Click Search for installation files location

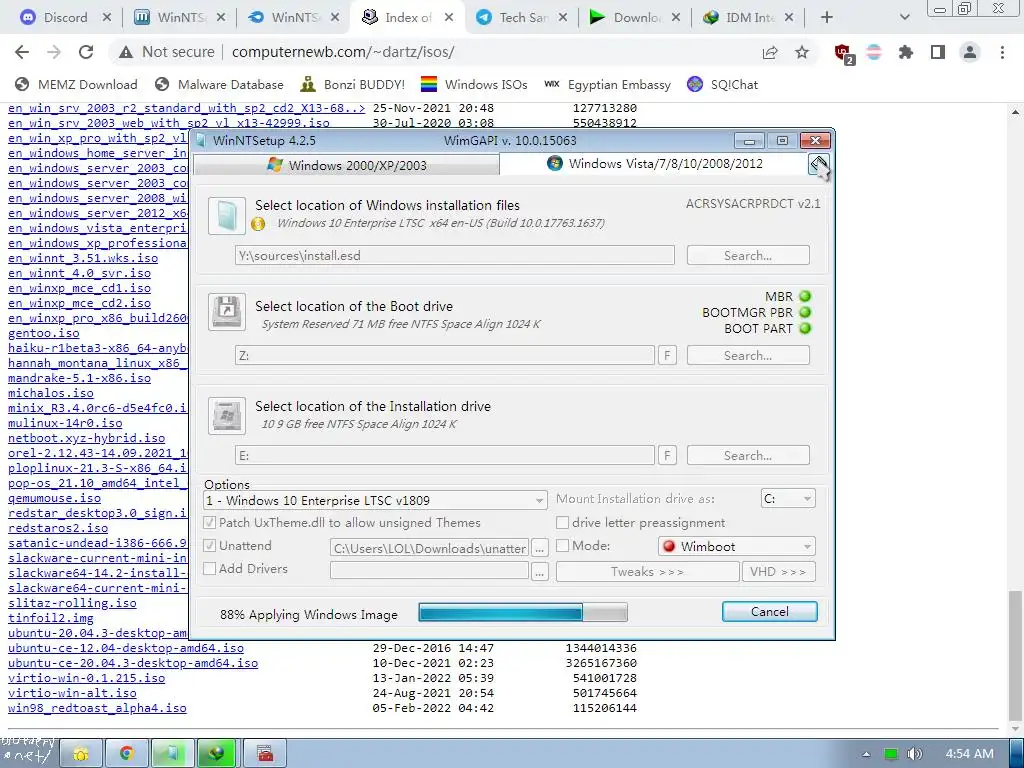pos(748,255)
